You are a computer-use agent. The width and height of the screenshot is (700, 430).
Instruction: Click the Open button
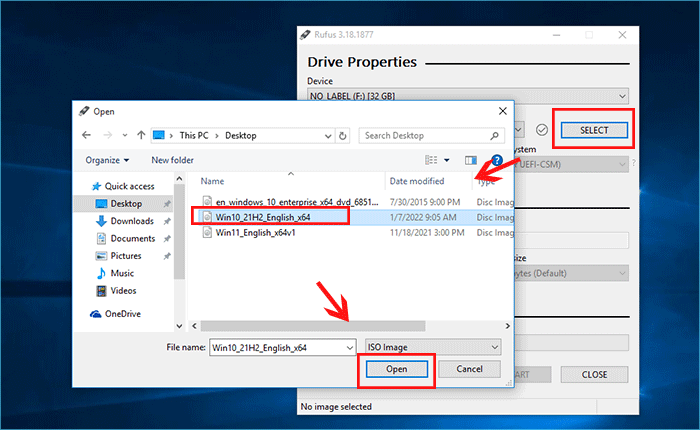click(x=397, y=369)
